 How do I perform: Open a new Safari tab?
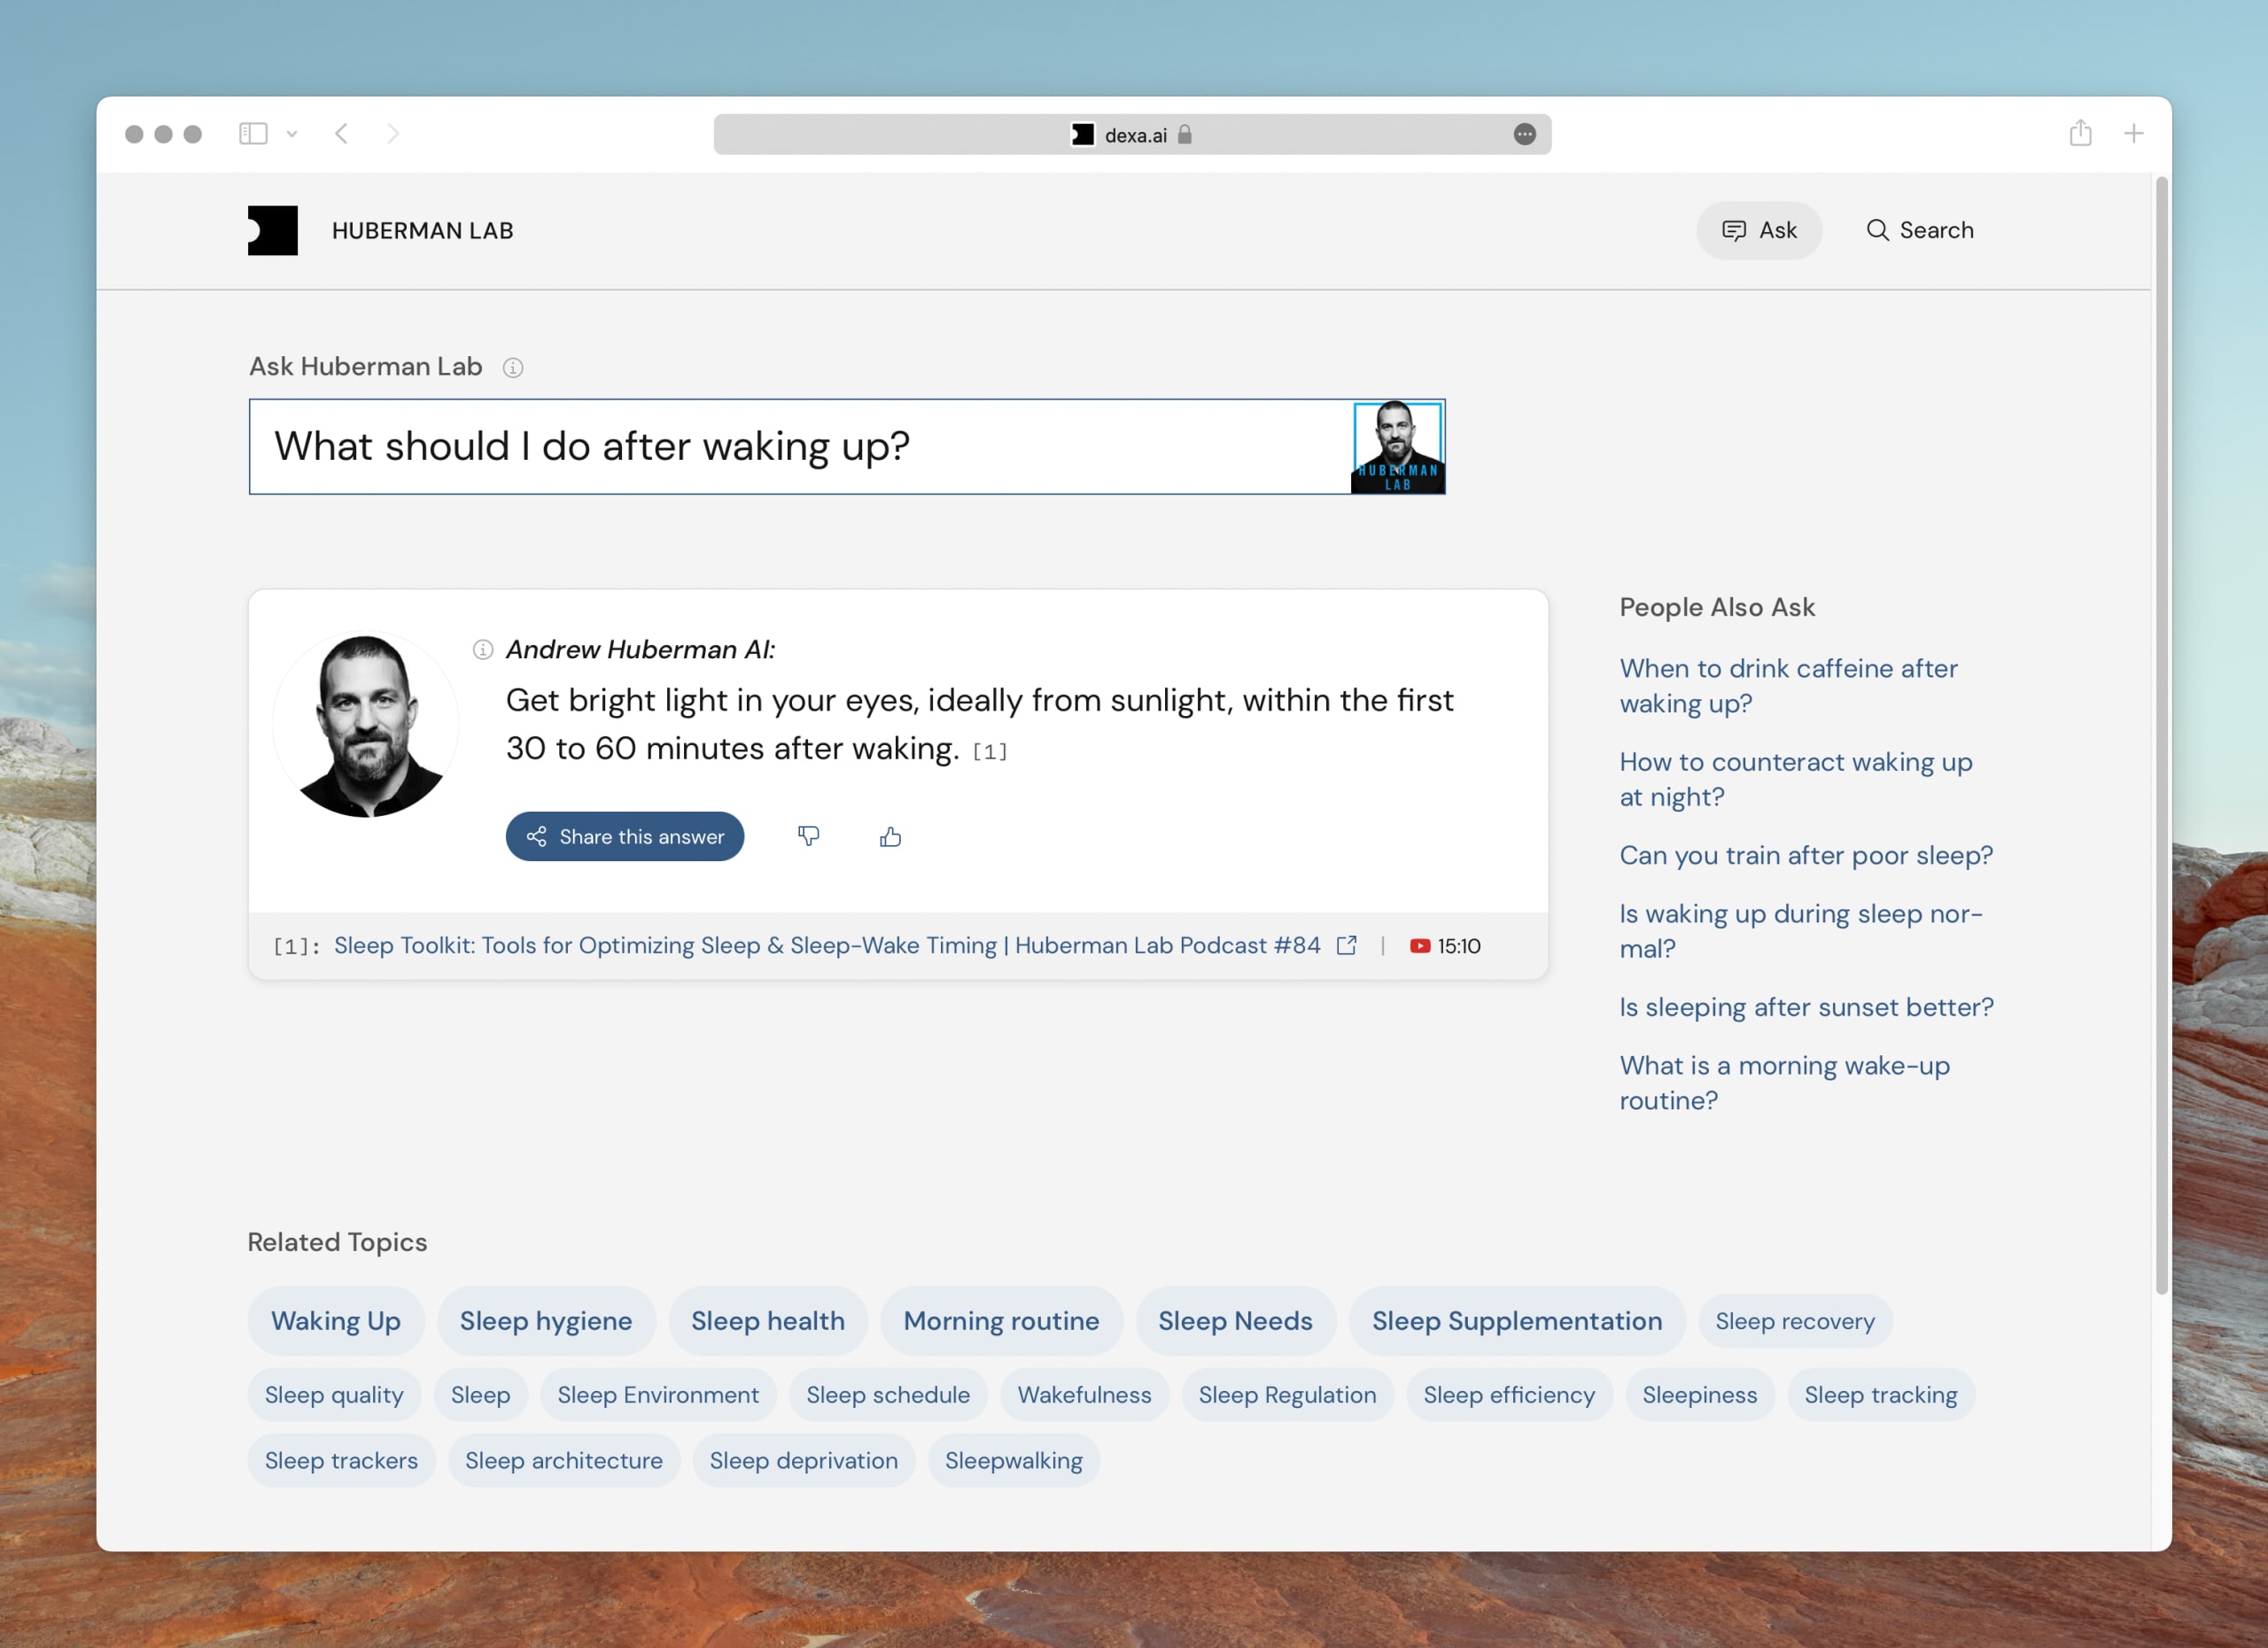[2133, 133]
